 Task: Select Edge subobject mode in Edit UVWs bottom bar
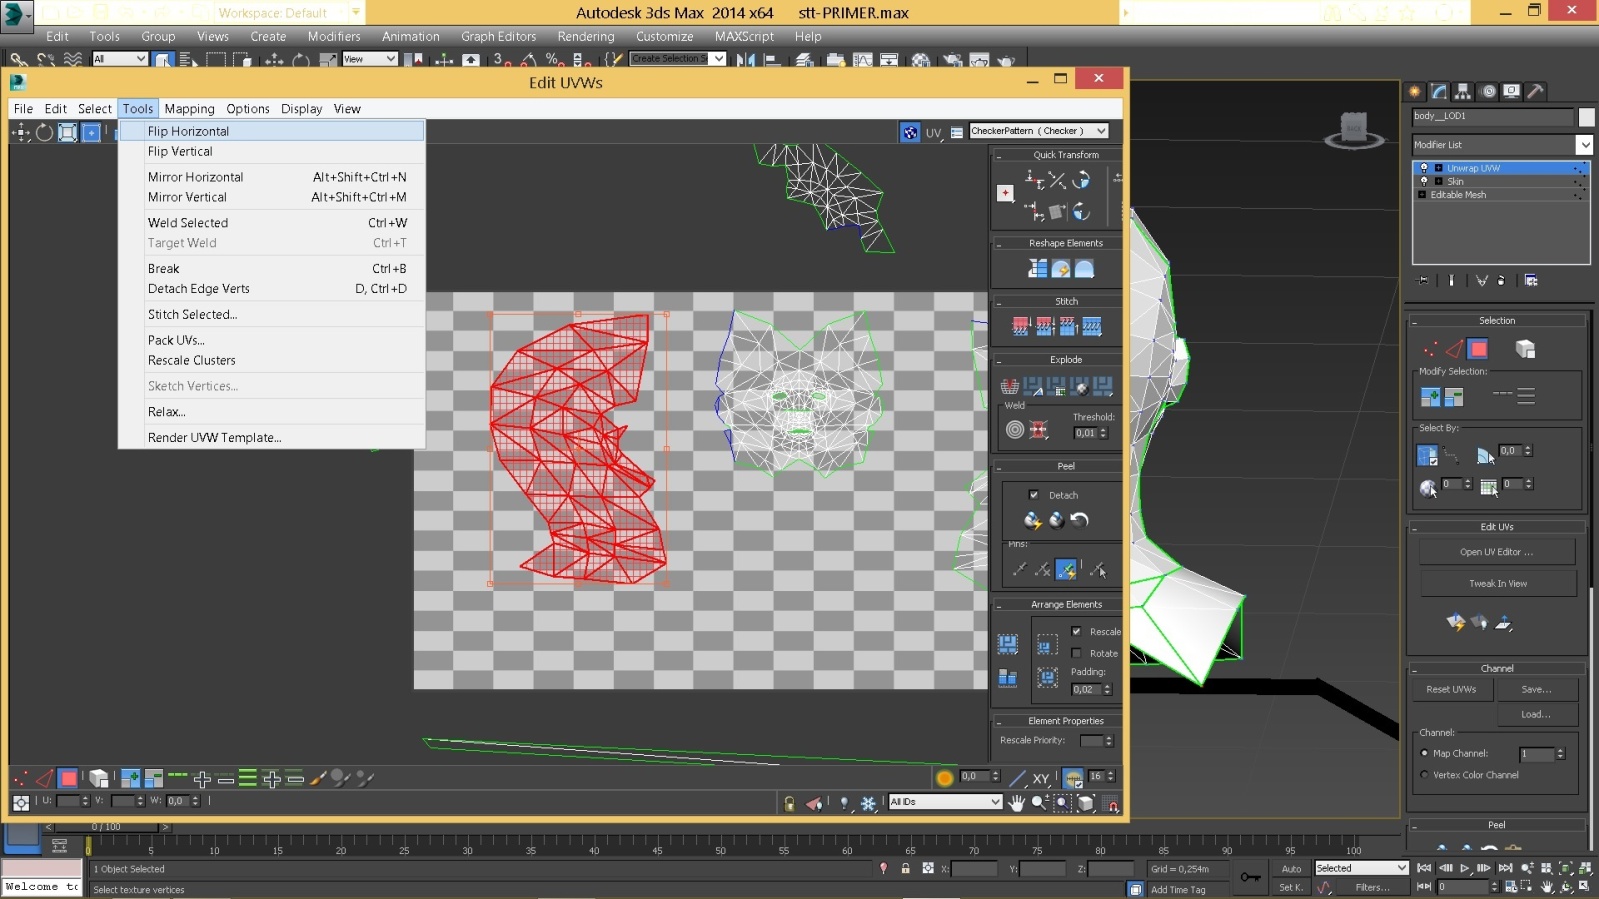pos(44,778)
